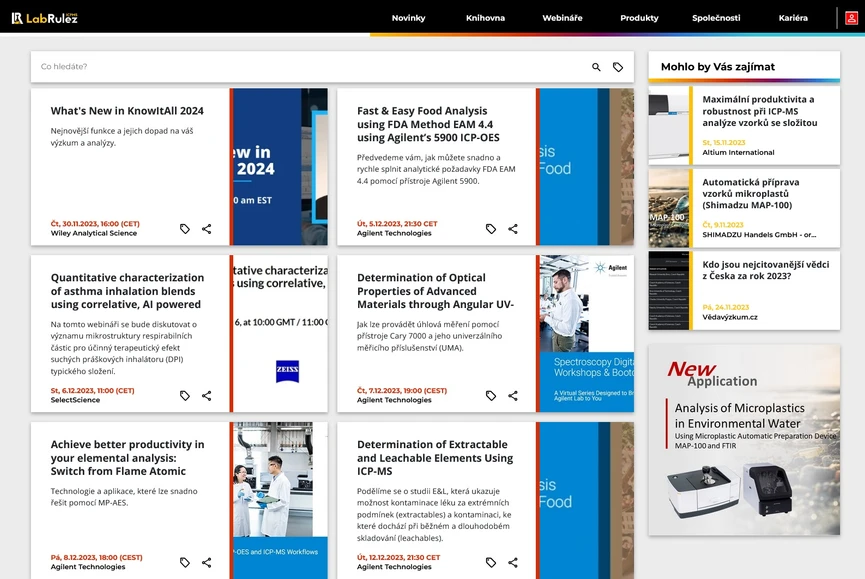Open the Kariéra menu

click(x=793, y=18)
